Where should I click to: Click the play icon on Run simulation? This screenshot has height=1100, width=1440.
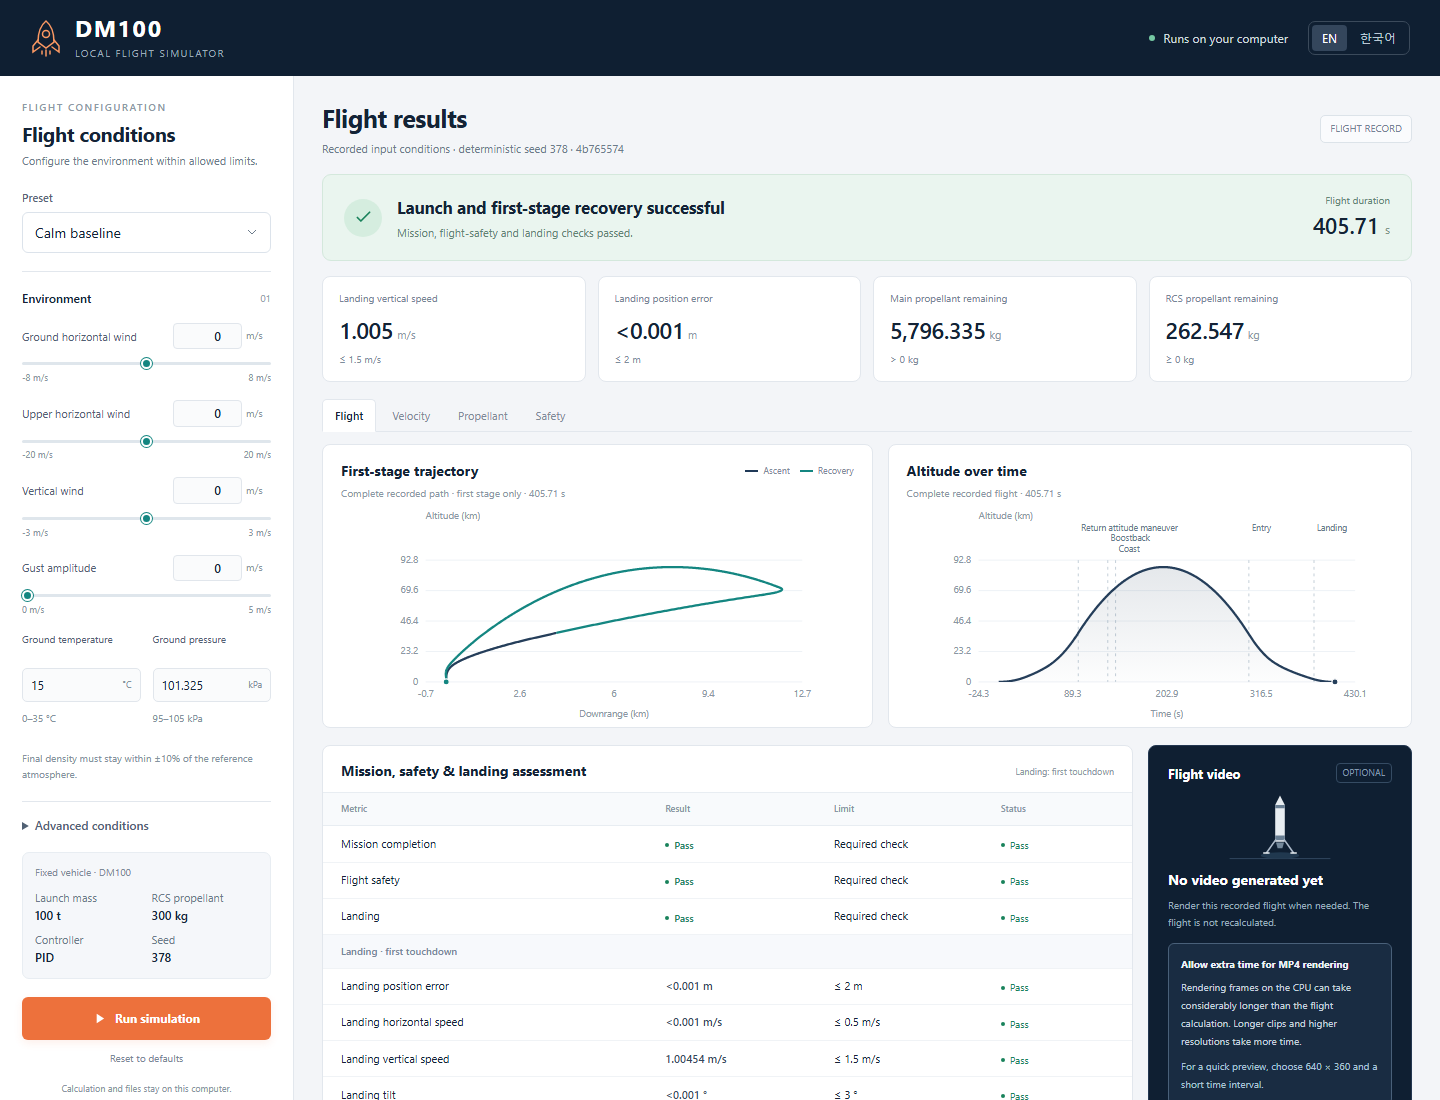[100, 1019]
